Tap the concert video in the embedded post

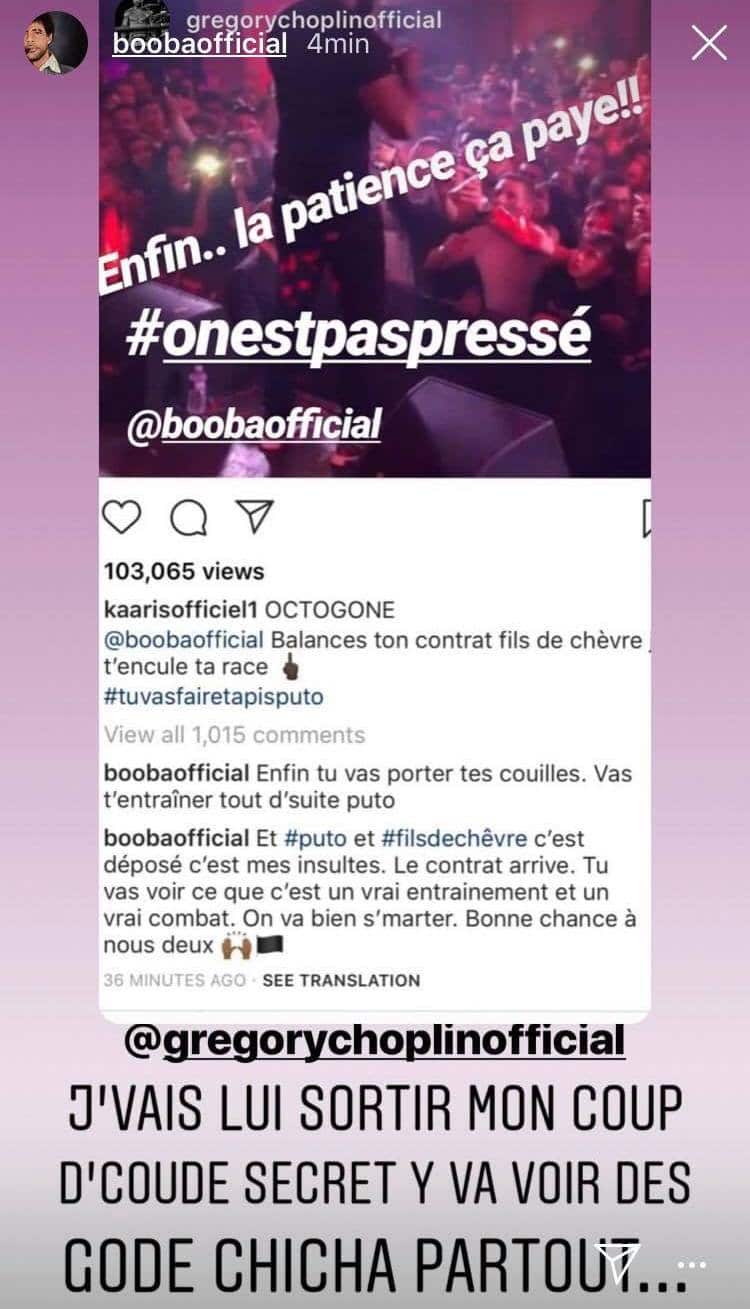(x=375, y=240)
